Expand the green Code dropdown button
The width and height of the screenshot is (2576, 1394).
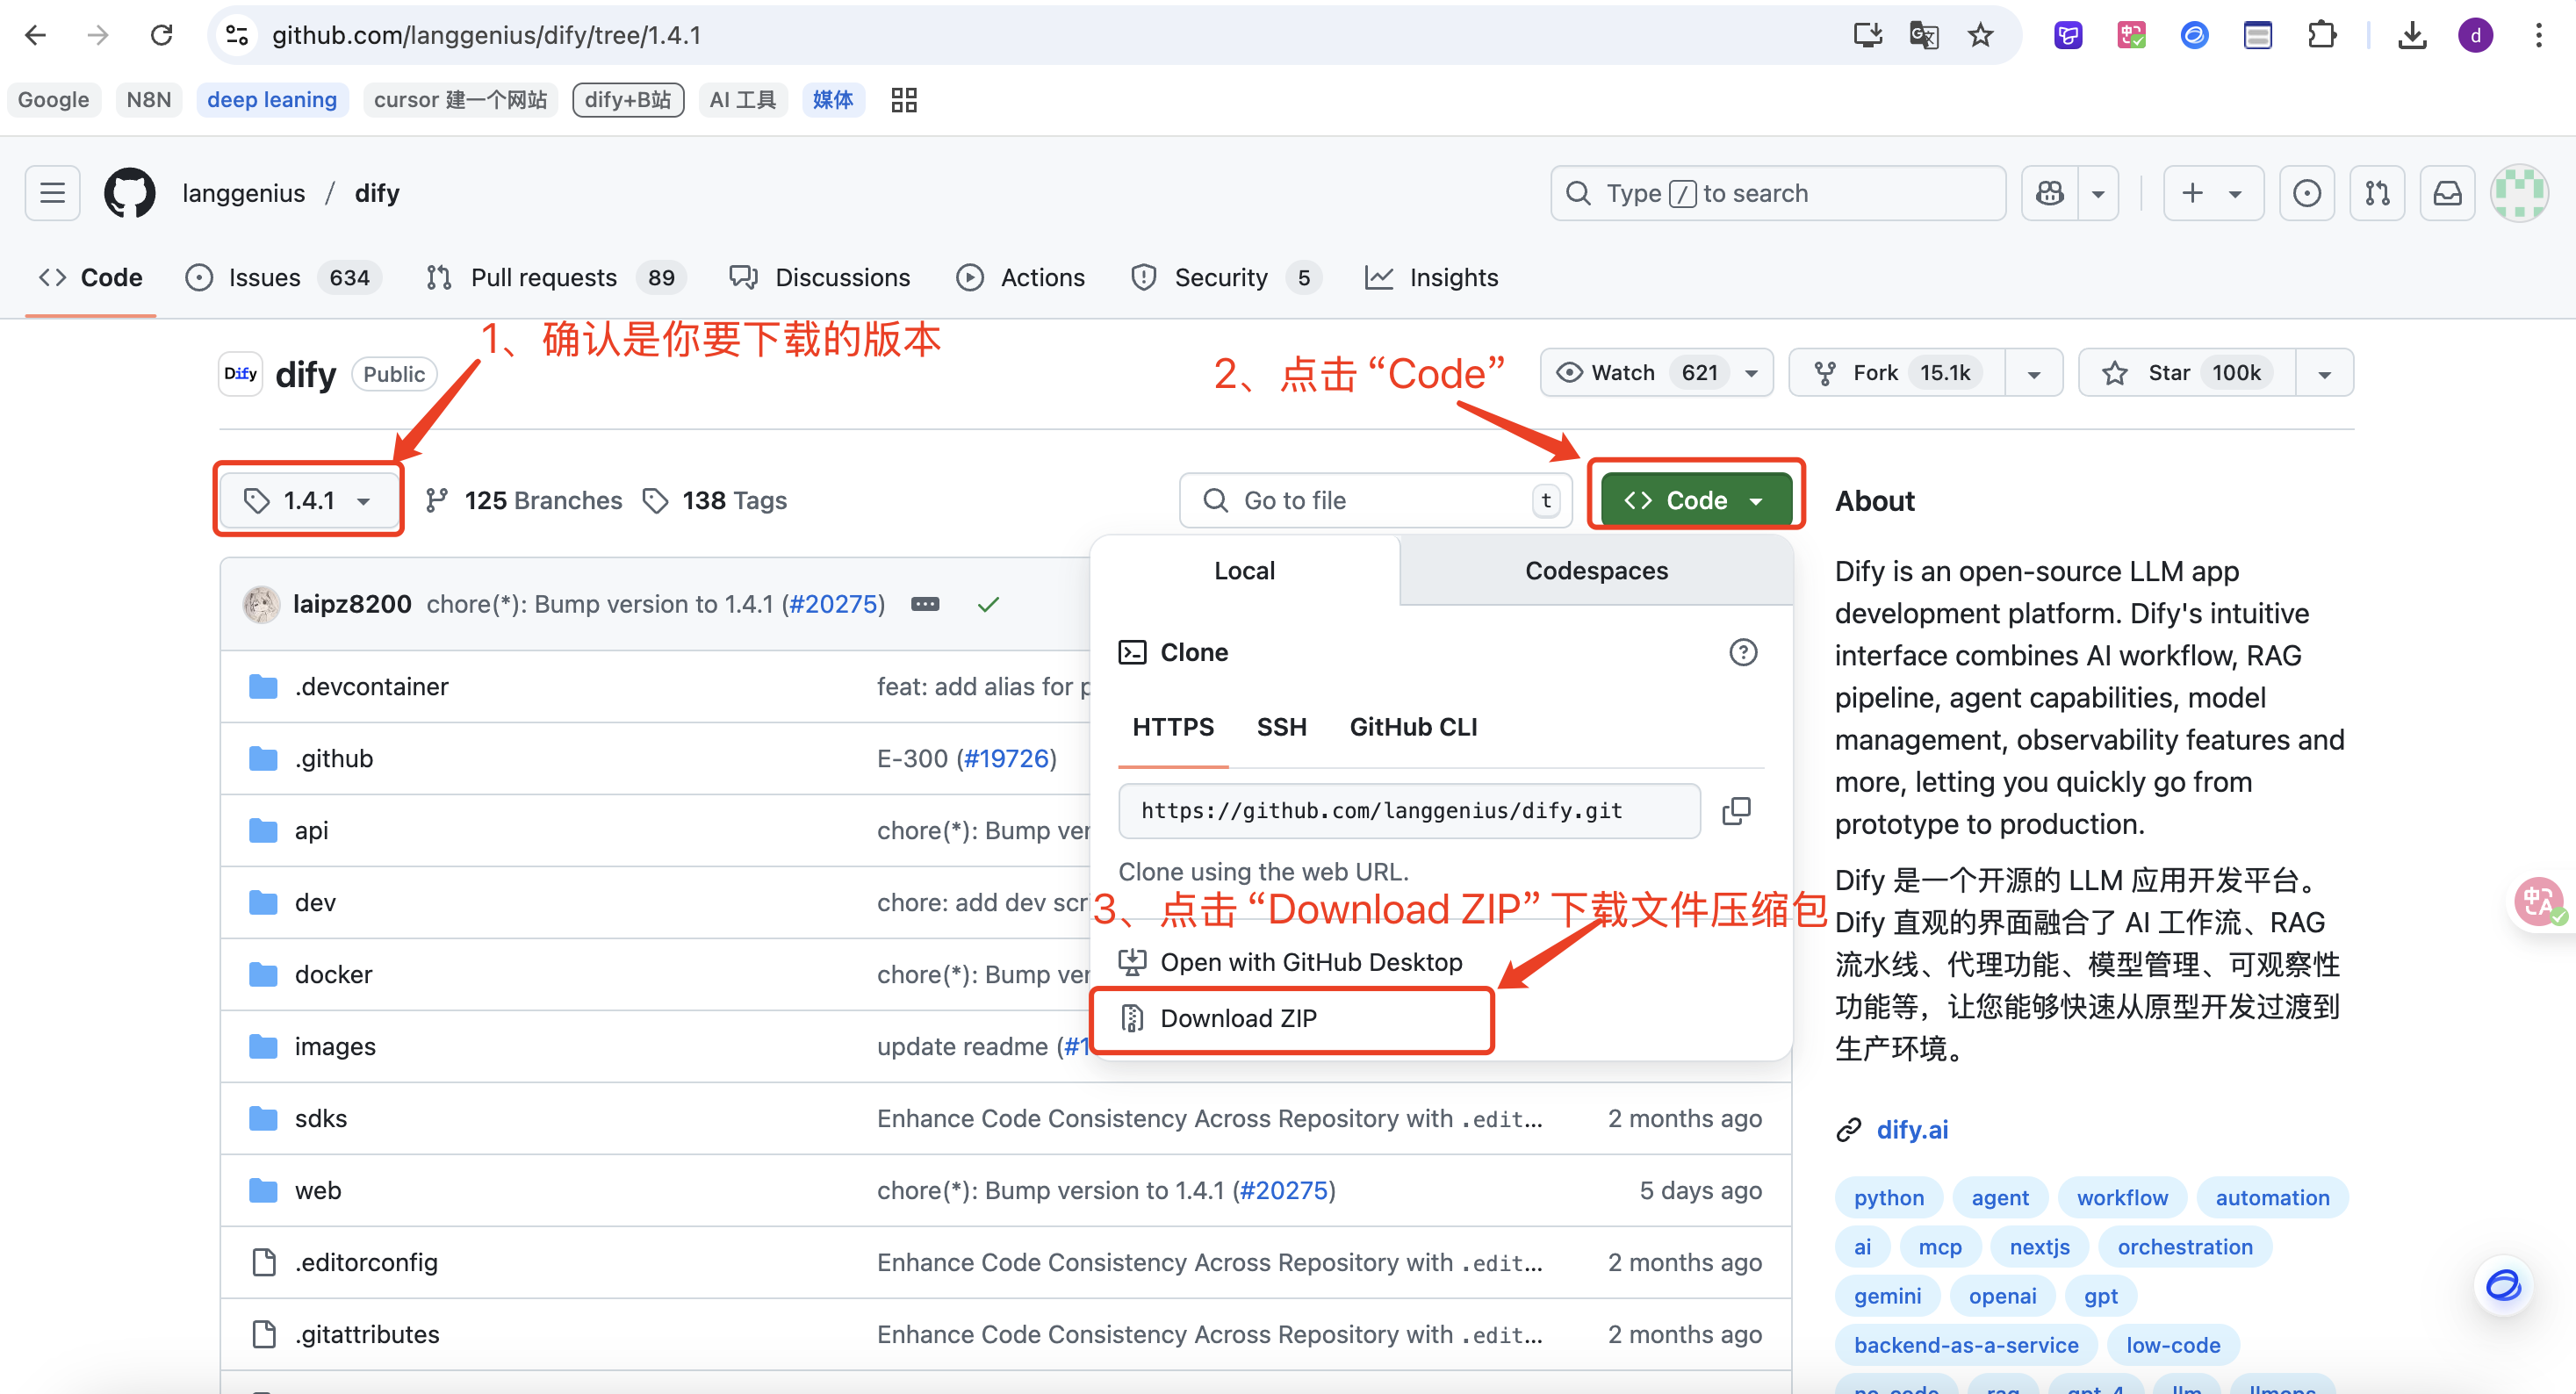1696,500
